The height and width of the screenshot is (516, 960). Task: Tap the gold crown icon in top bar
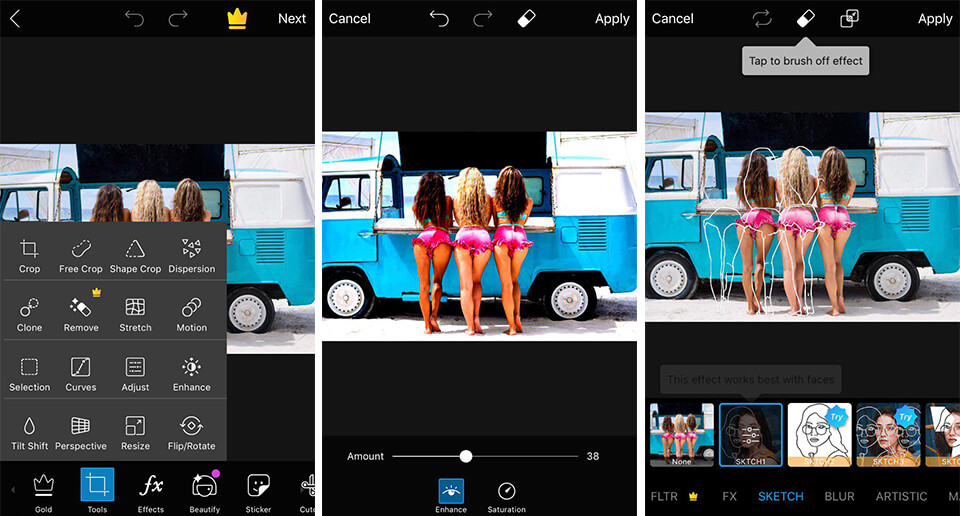[x=237, y=18]
